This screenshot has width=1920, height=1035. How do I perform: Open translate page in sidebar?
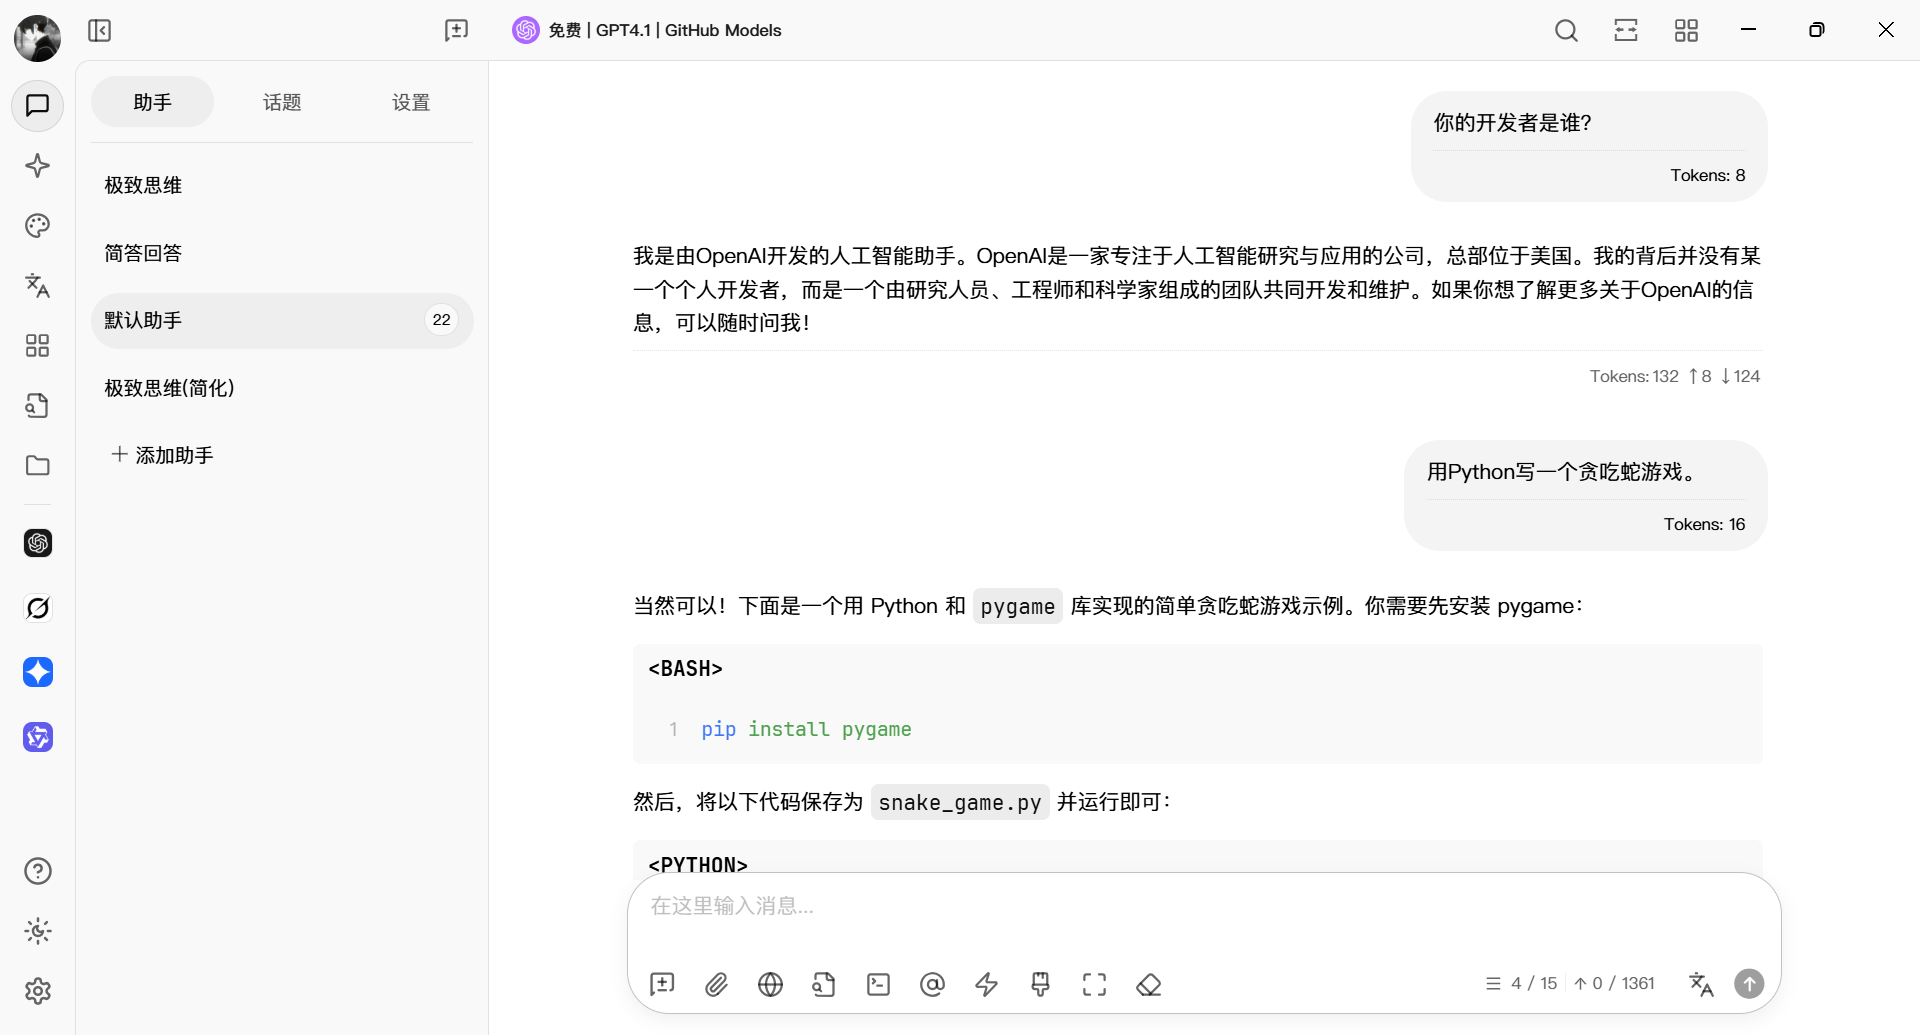click(x=37, y=286)
